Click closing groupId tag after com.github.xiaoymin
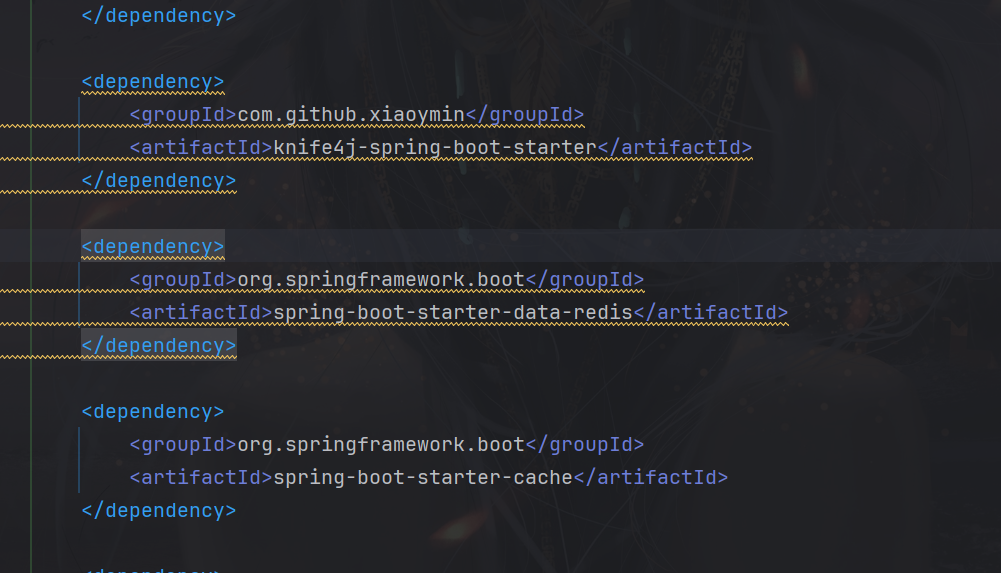 525,115
